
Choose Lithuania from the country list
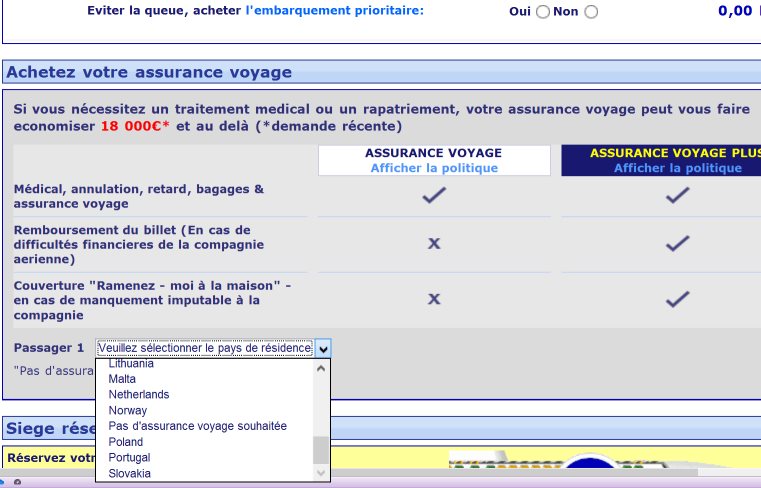[x=131, y=364]
